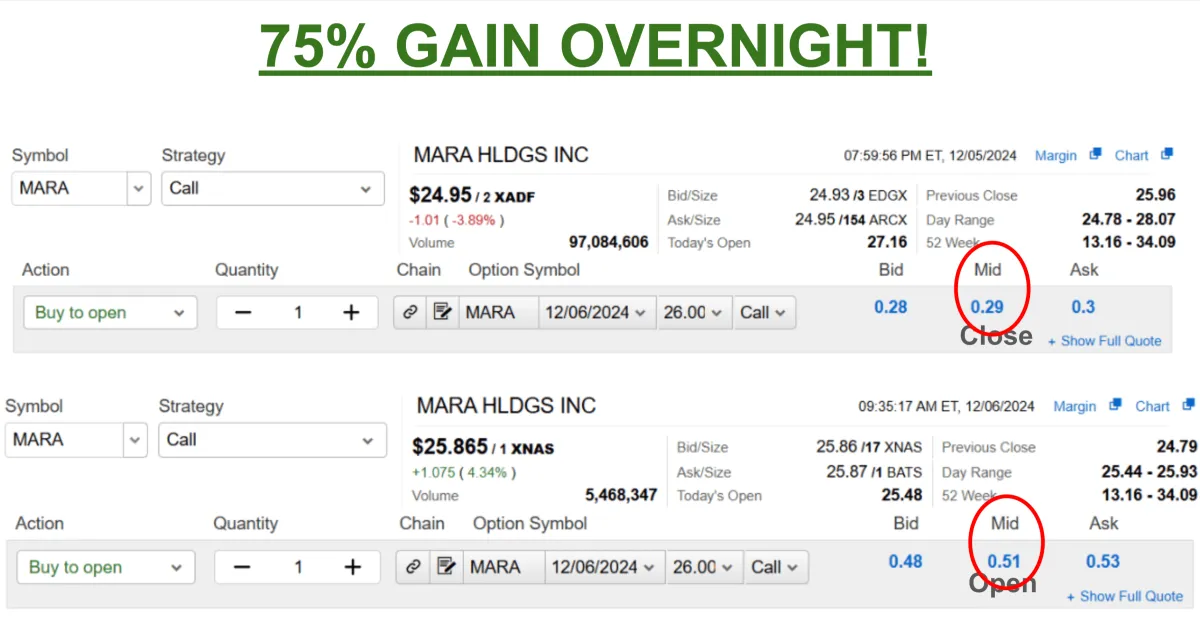Increase quantity with plus in top row
1200x618 pixels.
click(x=351, y=313)
